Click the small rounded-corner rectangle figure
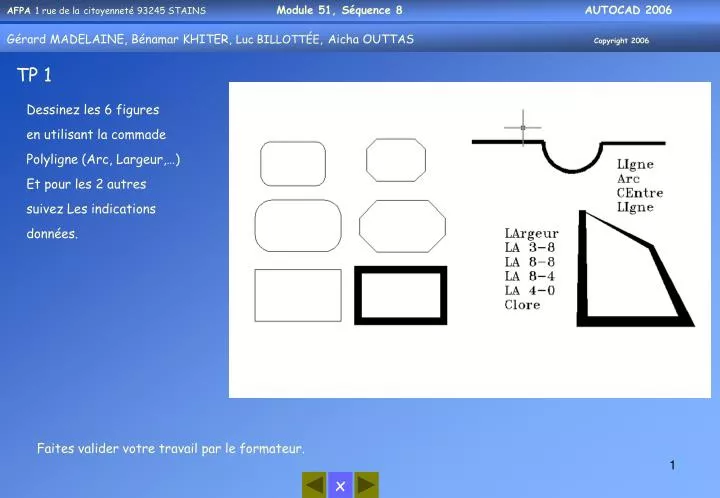720x498 pixels. tap(293, 163)
